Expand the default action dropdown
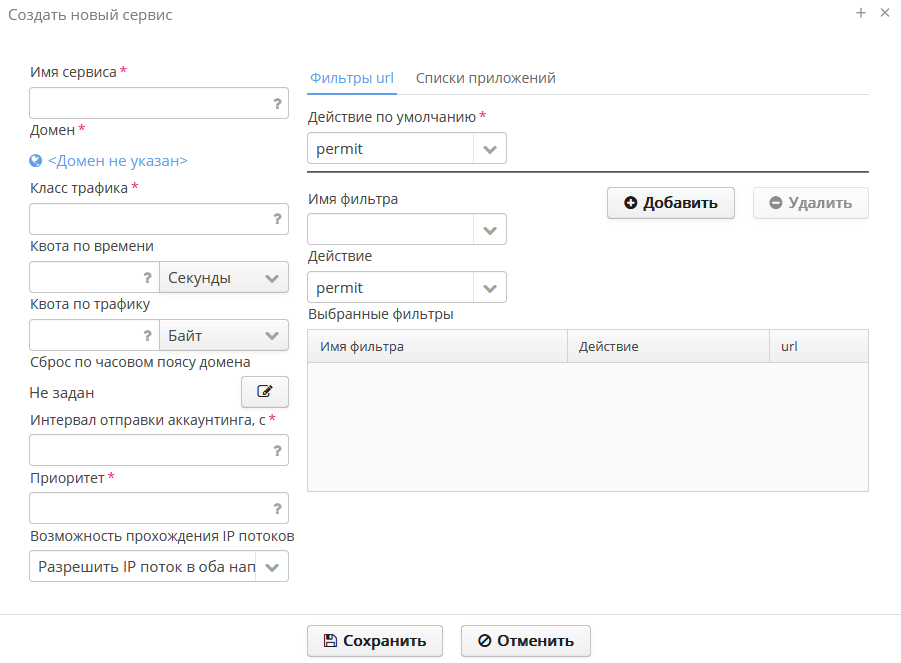The image size is (901, 663). [x=489, y=149]
